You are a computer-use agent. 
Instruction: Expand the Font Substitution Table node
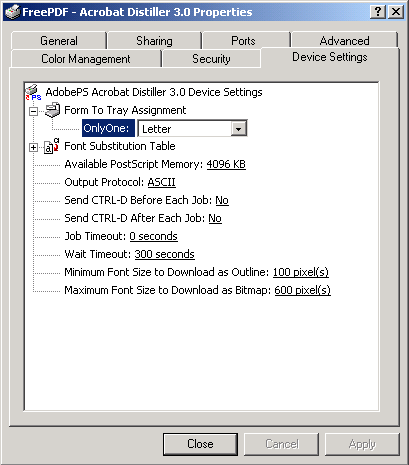point(33,147)
